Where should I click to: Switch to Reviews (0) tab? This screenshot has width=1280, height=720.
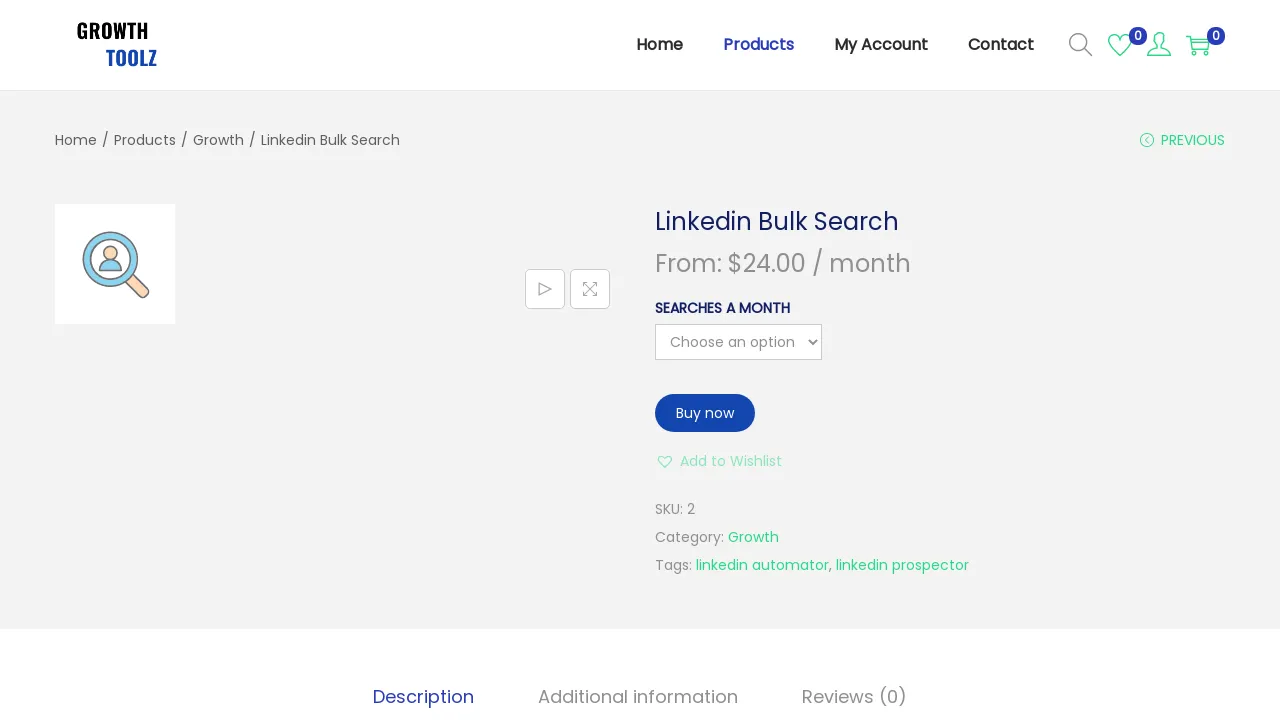pos(854,697)
